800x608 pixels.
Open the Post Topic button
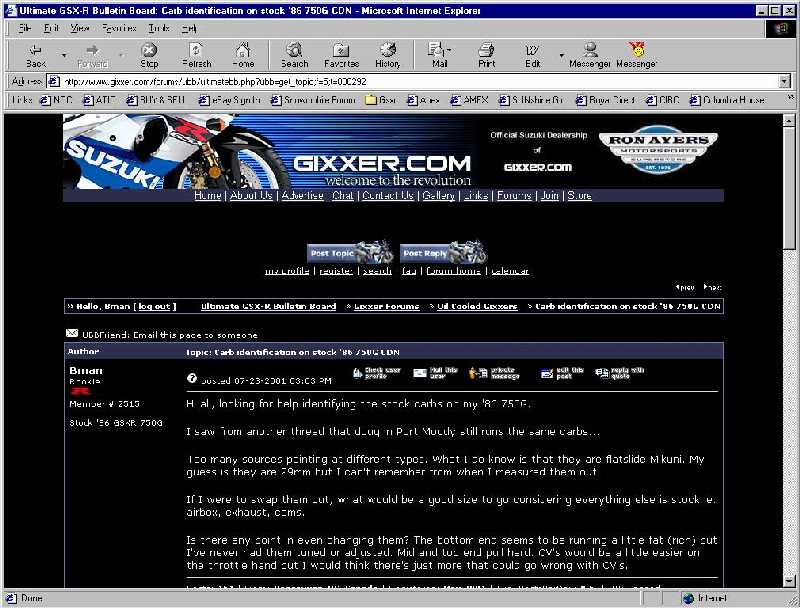[x=350, y=252]
